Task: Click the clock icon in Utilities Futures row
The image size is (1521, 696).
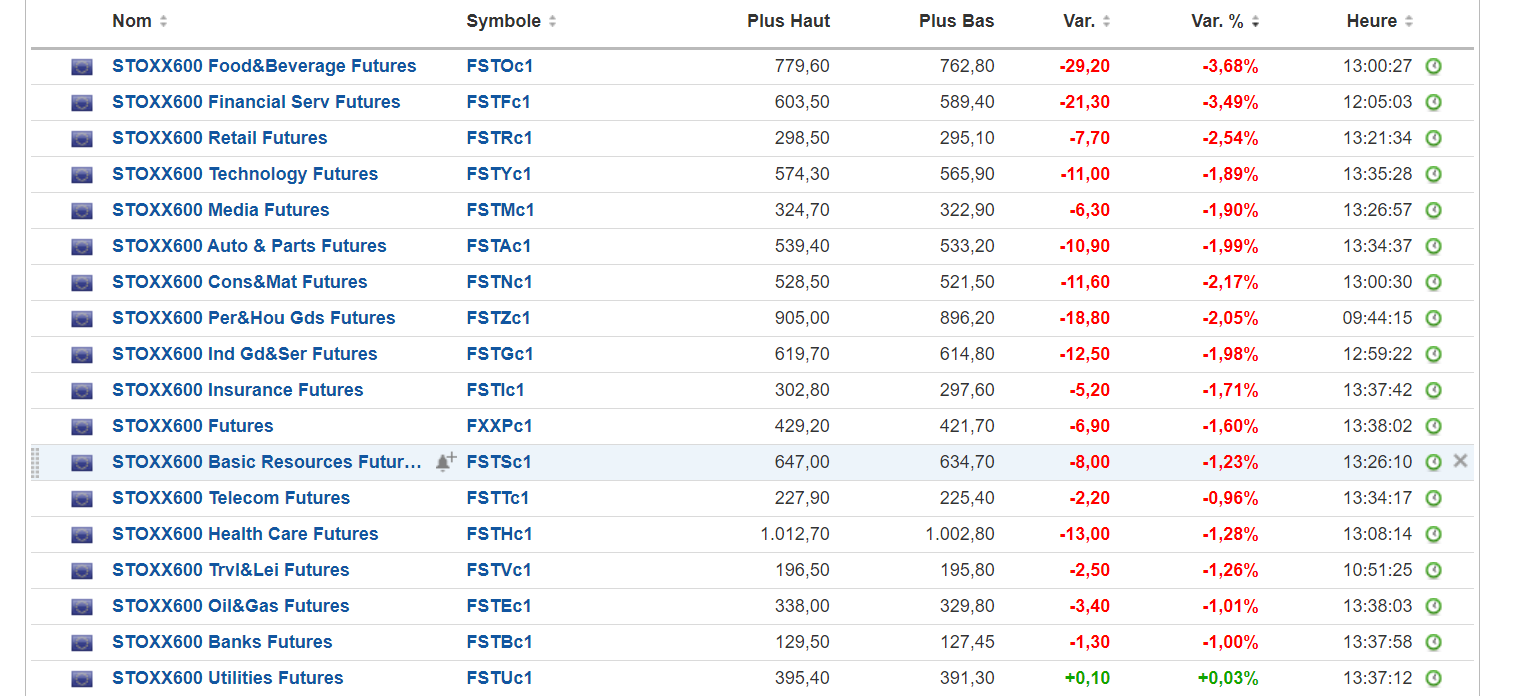Action: pyautogui.click(x=1433, y=678)
